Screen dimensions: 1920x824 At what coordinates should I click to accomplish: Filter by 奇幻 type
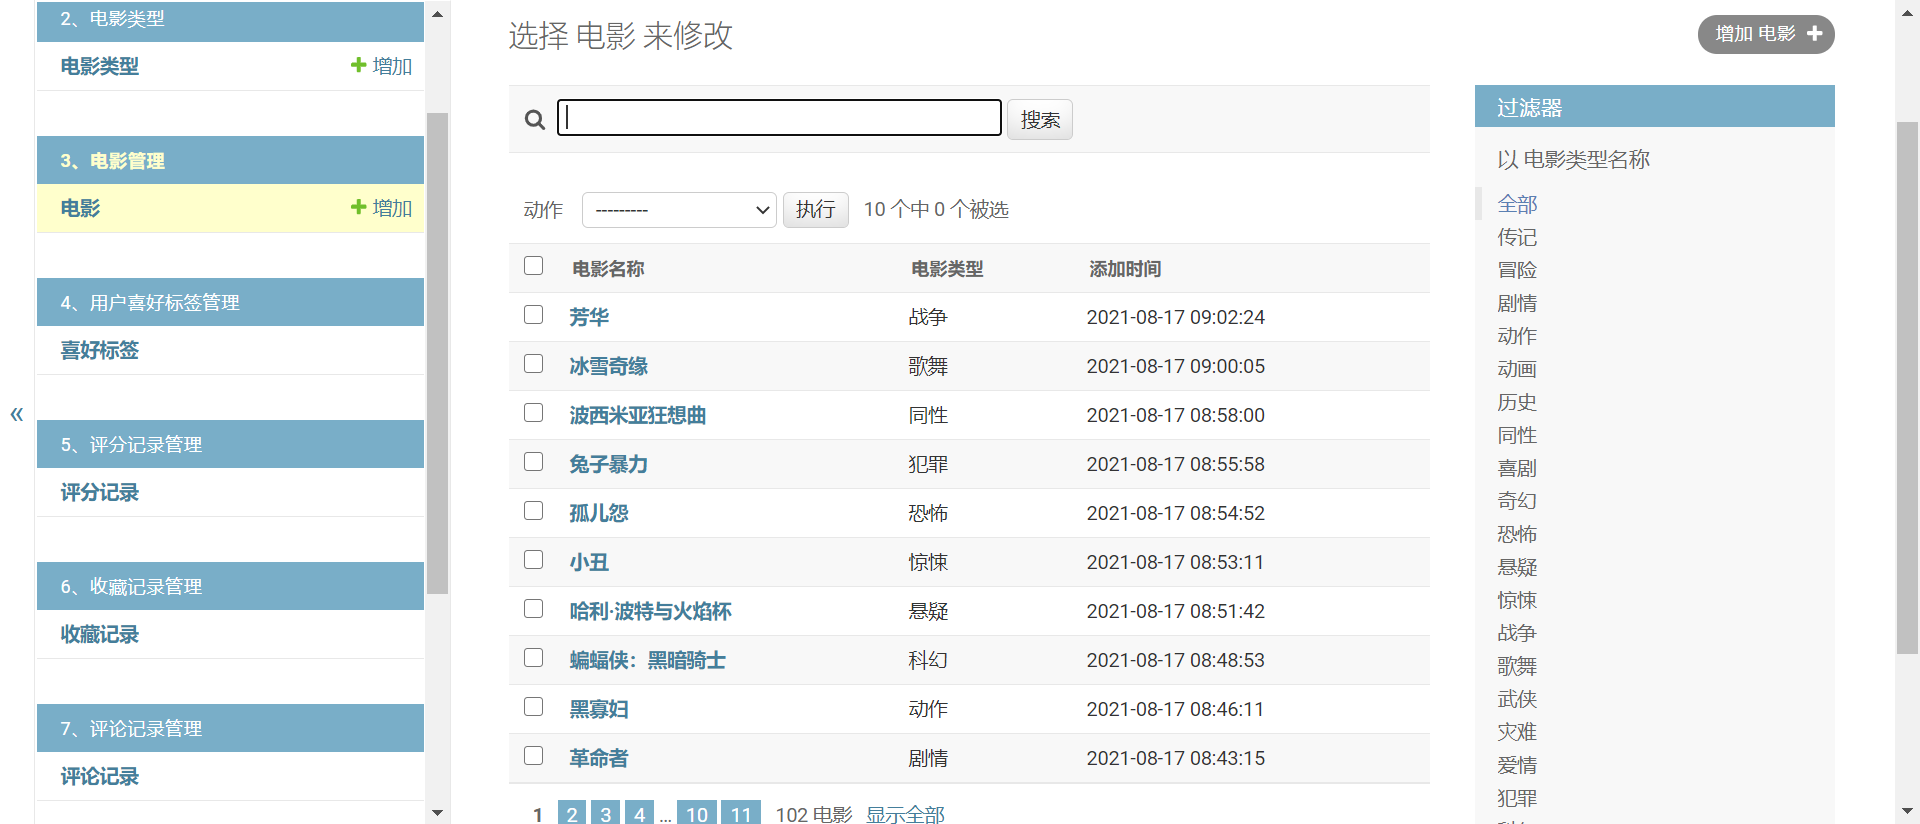pos(1517,501)
